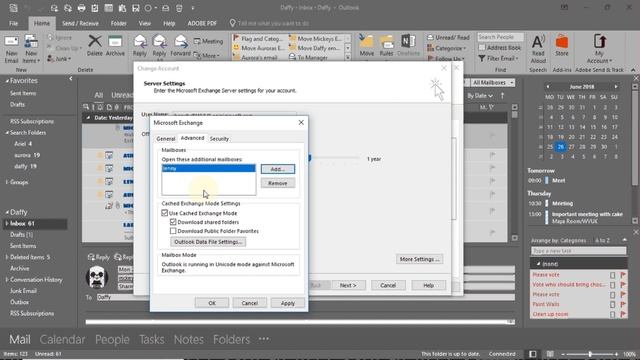Image resolution: width=640 pixels, height=360 pixels.
Task: Open Calendar in navigation bar
Action: pyautogui.click(x=62, y=339)
